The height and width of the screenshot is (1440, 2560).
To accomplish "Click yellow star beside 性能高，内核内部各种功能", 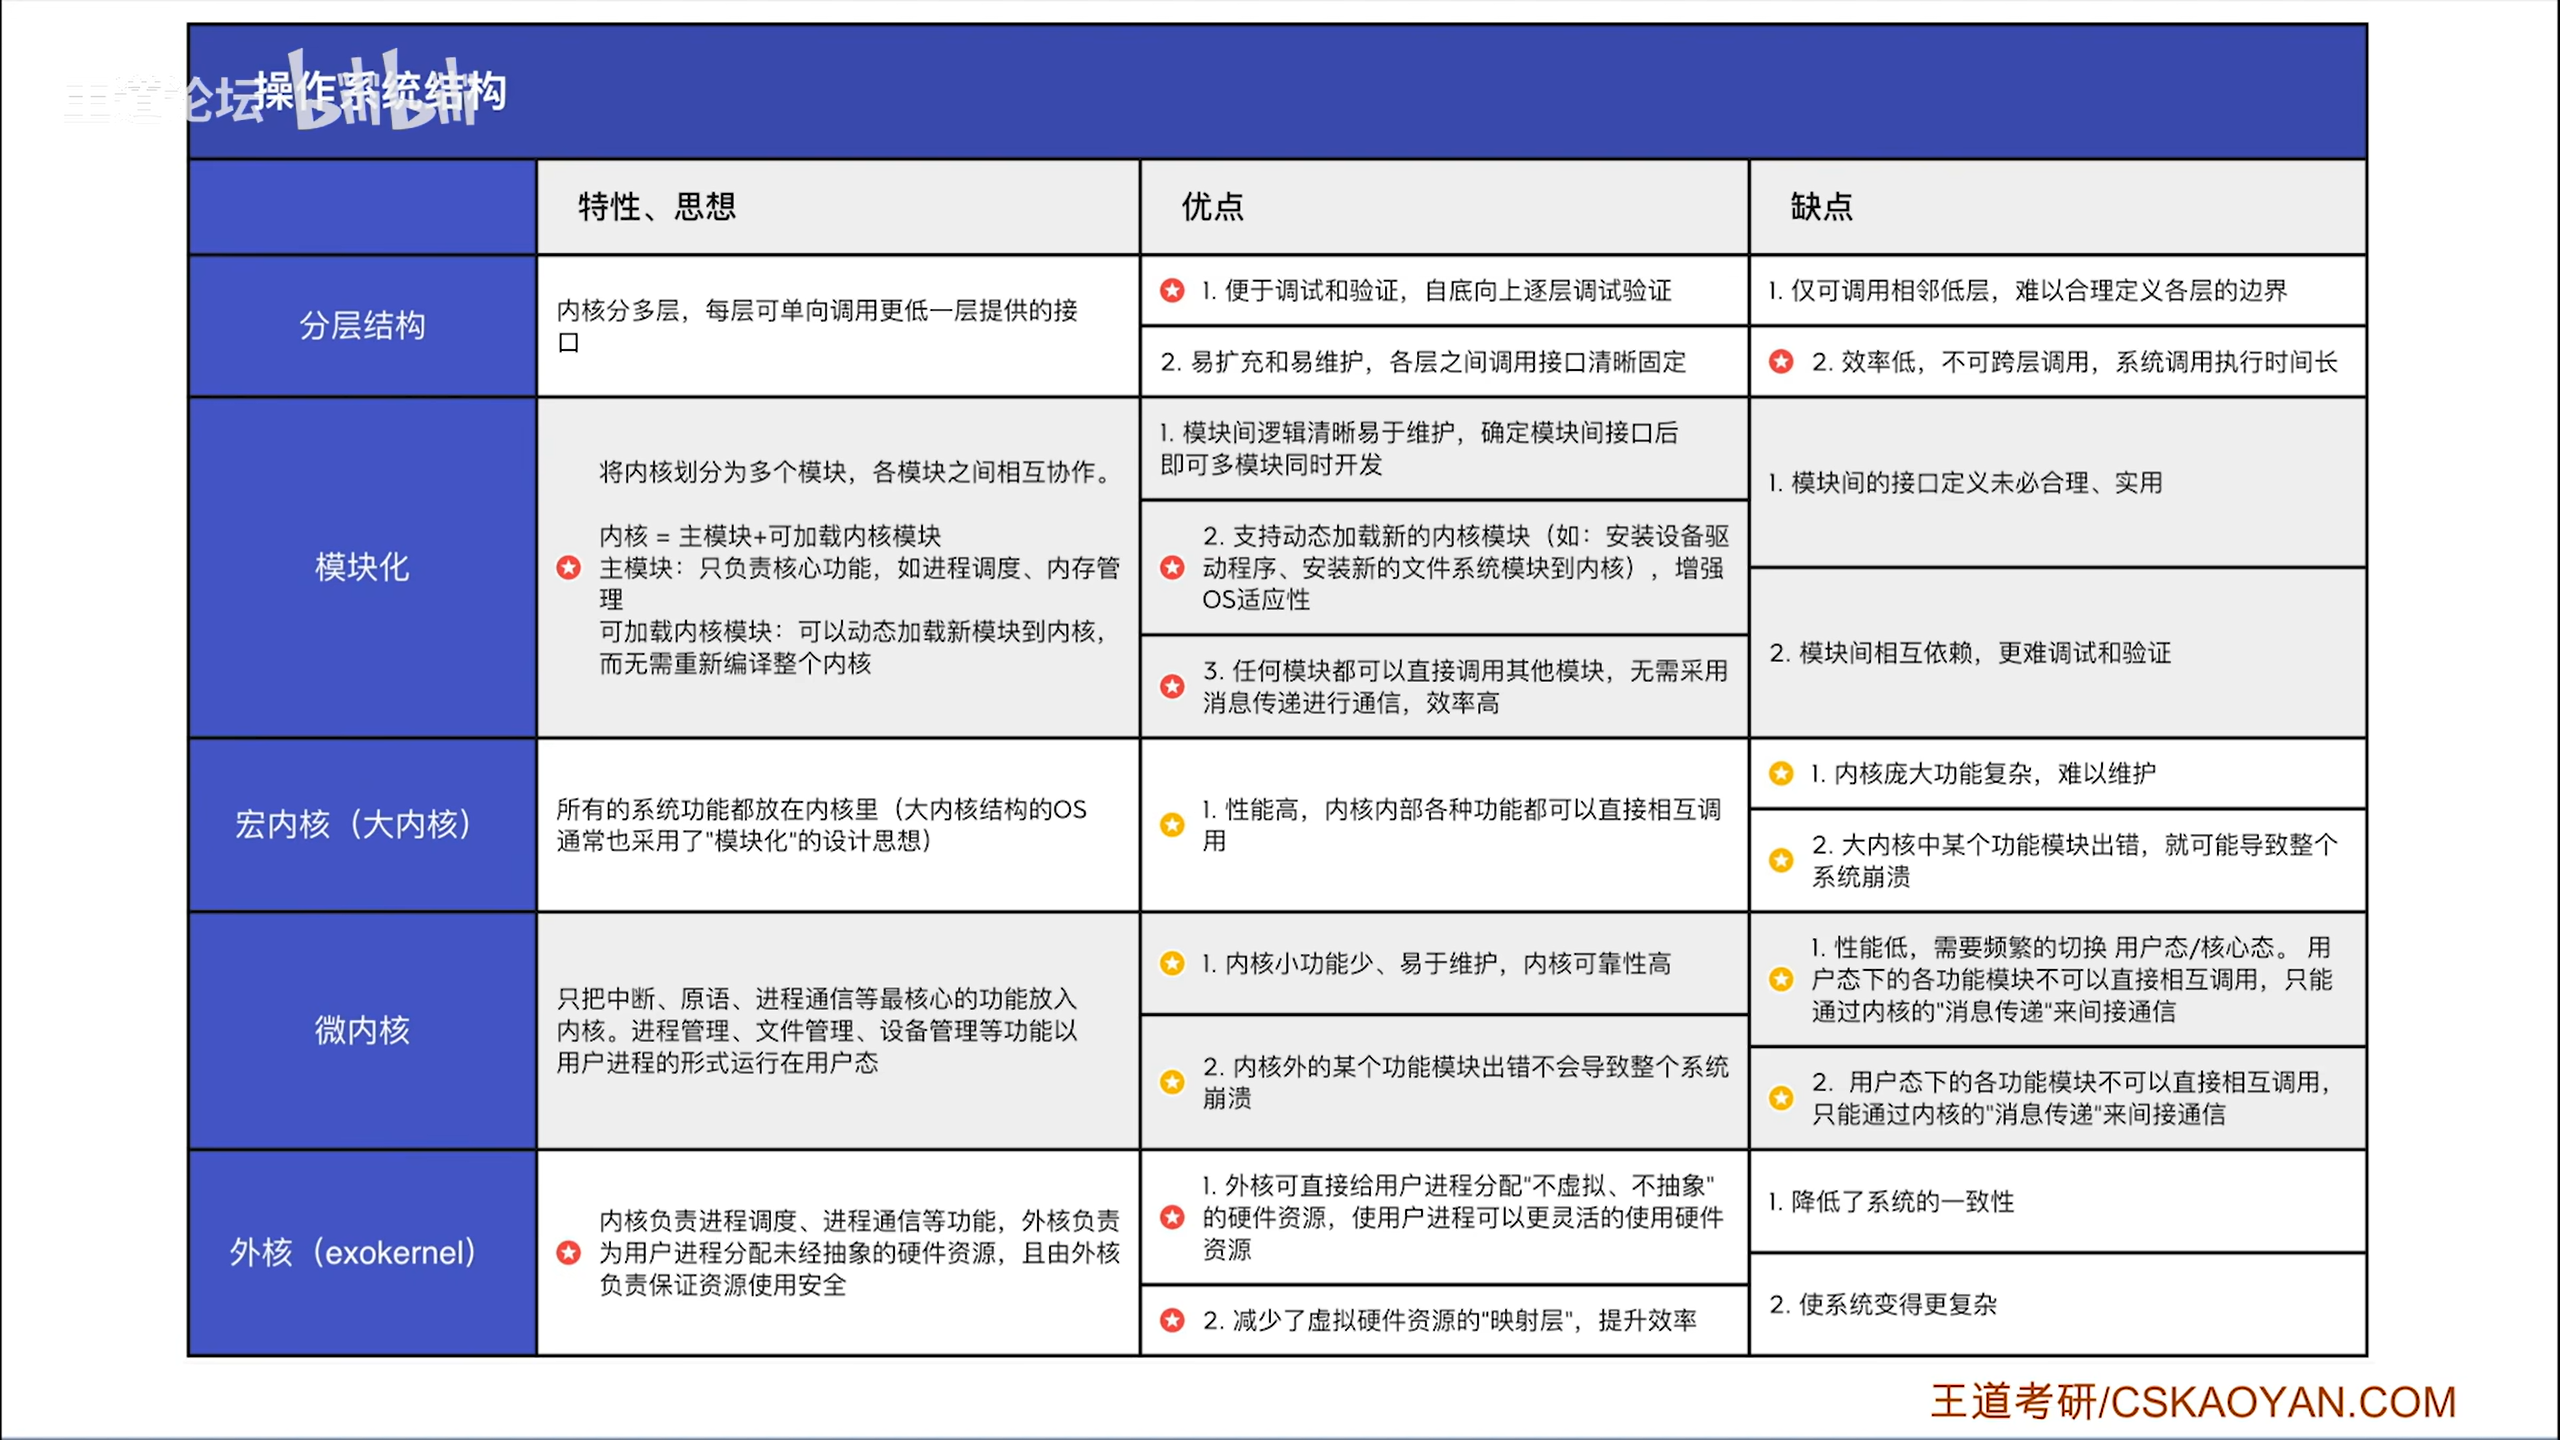I will [x=1172, y=825].
